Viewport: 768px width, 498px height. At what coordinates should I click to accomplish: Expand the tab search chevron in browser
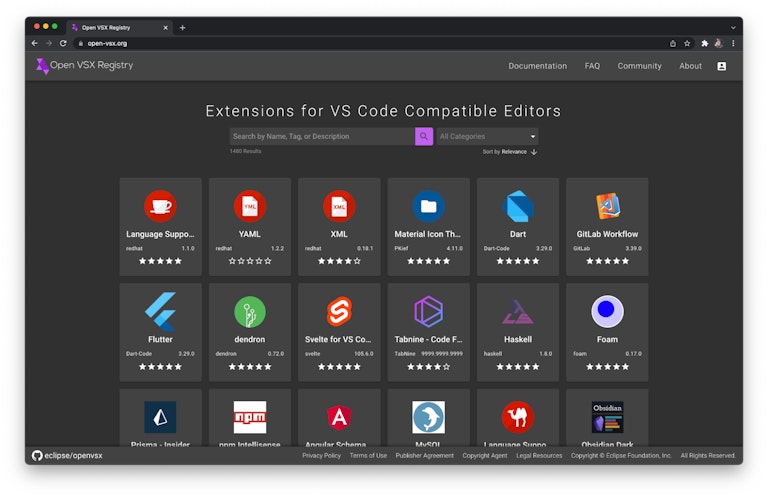(x=733, y=28)
